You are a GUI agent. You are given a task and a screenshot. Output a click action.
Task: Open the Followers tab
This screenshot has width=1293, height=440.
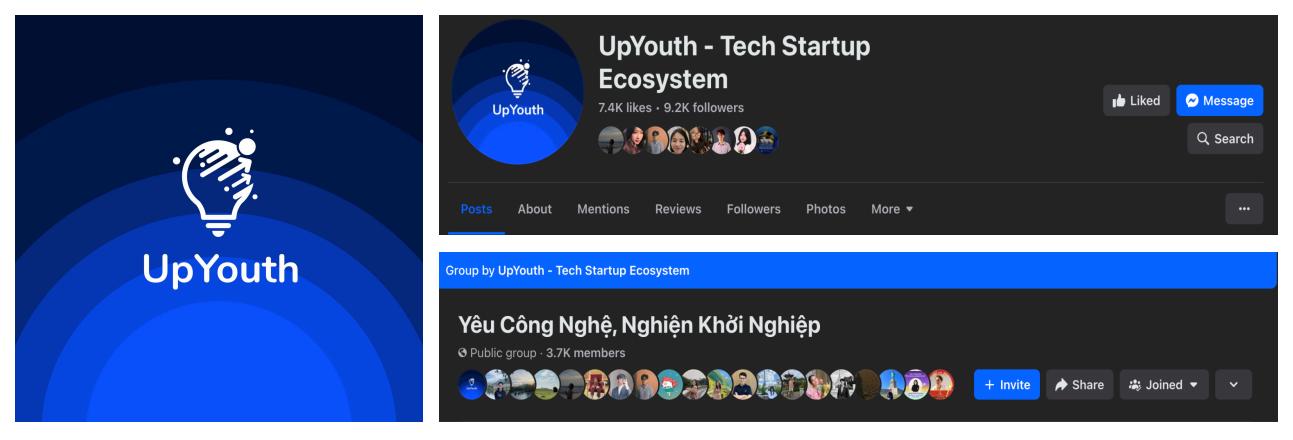click(x=754, y=209)
